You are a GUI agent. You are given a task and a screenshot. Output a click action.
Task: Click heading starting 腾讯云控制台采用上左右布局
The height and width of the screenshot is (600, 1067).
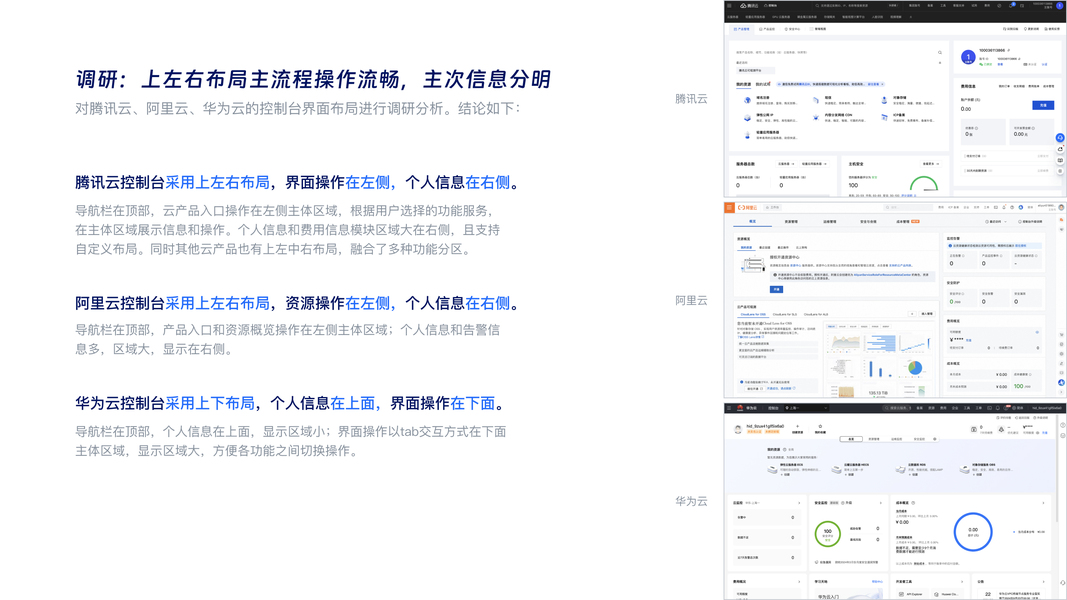coord(297,182)
